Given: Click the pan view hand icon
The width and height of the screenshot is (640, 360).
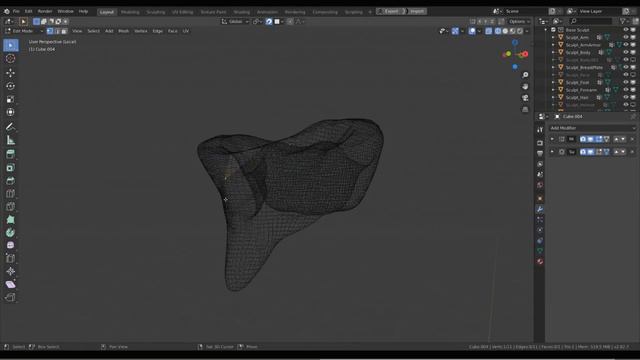Looking at the screenshot, I should point(525,87).
